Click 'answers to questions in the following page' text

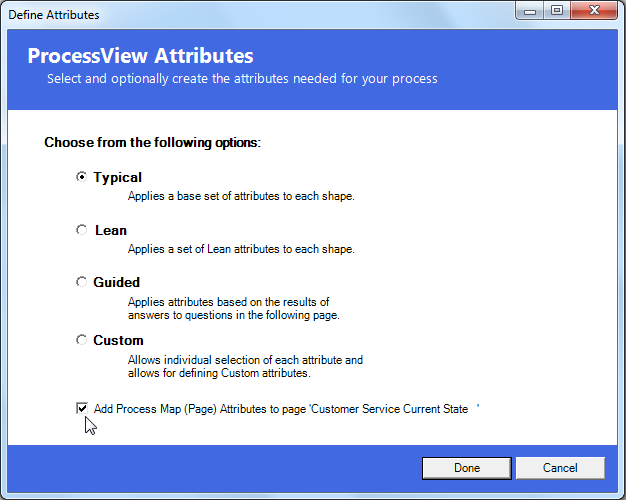pos(234,315)
